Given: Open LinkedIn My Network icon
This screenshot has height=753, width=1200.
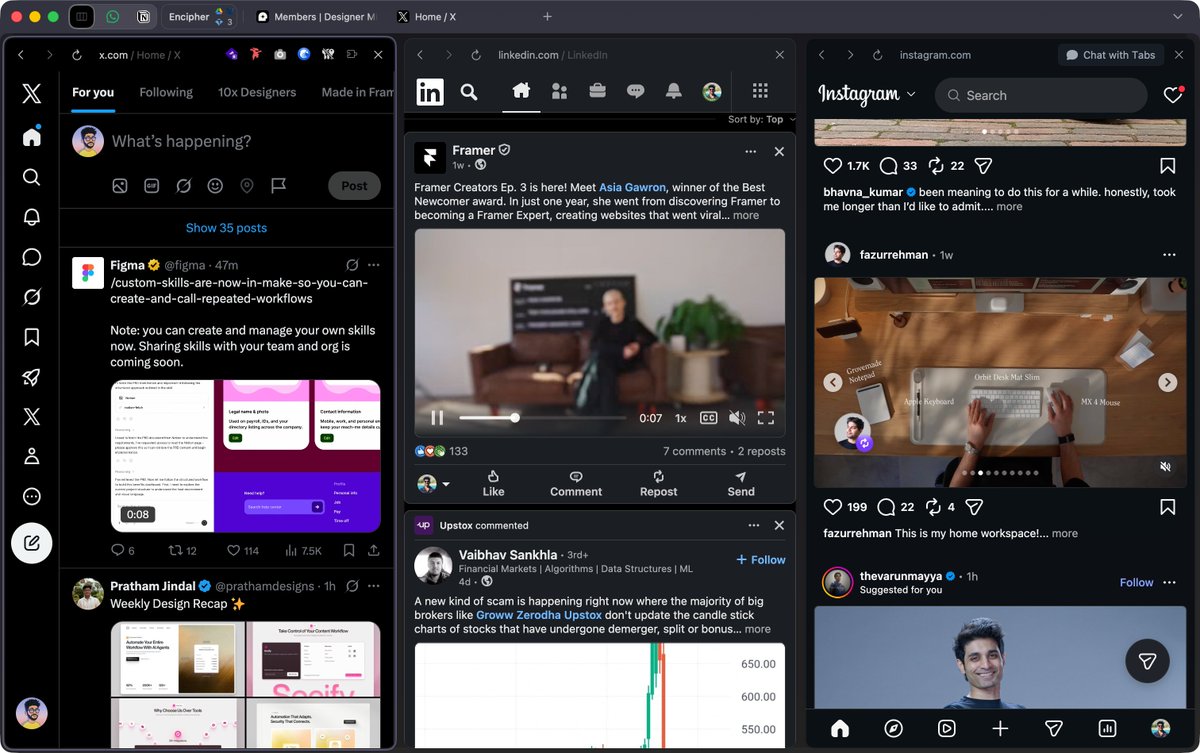Looking at the screenshot, I should tap(559, 92).
